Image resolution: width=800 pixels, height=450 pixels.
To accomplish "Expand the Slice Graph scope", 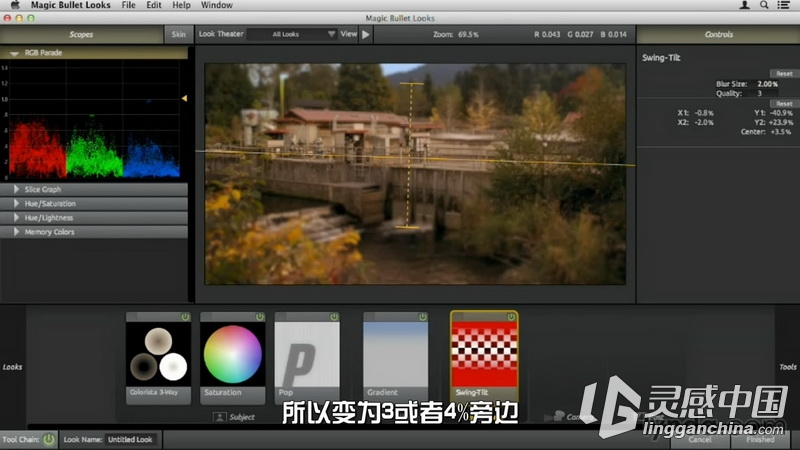I will 16,189.
